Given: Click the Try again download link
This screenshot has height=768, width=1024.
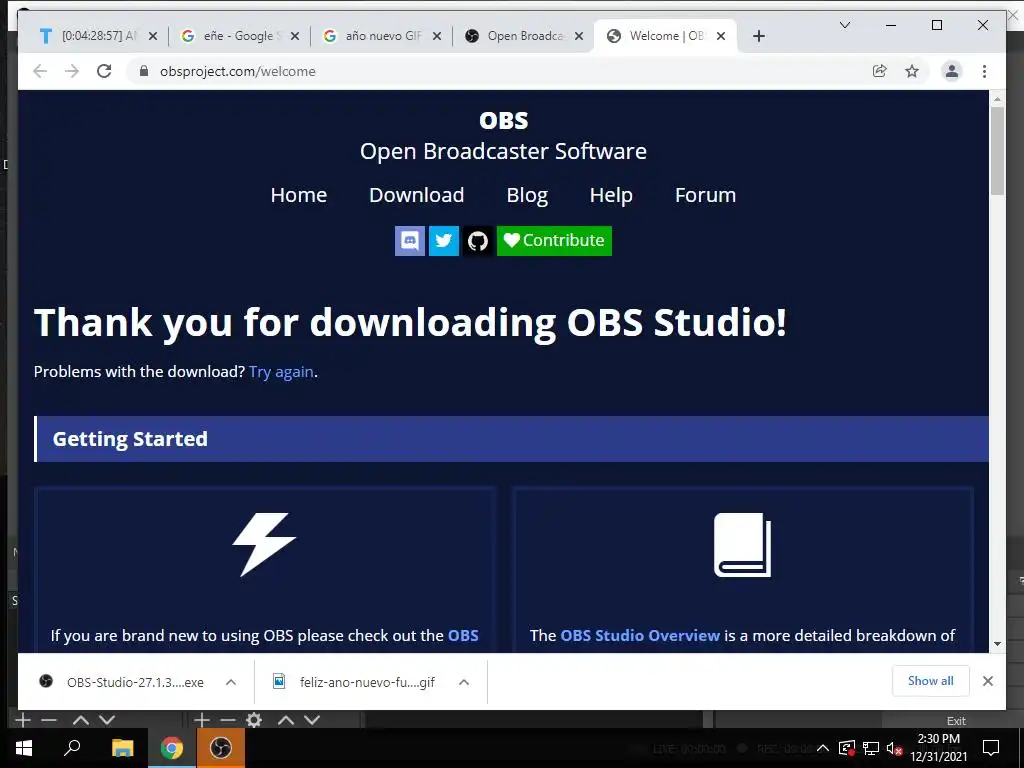Looking at the screenshot, I should (x=281, y=372).
